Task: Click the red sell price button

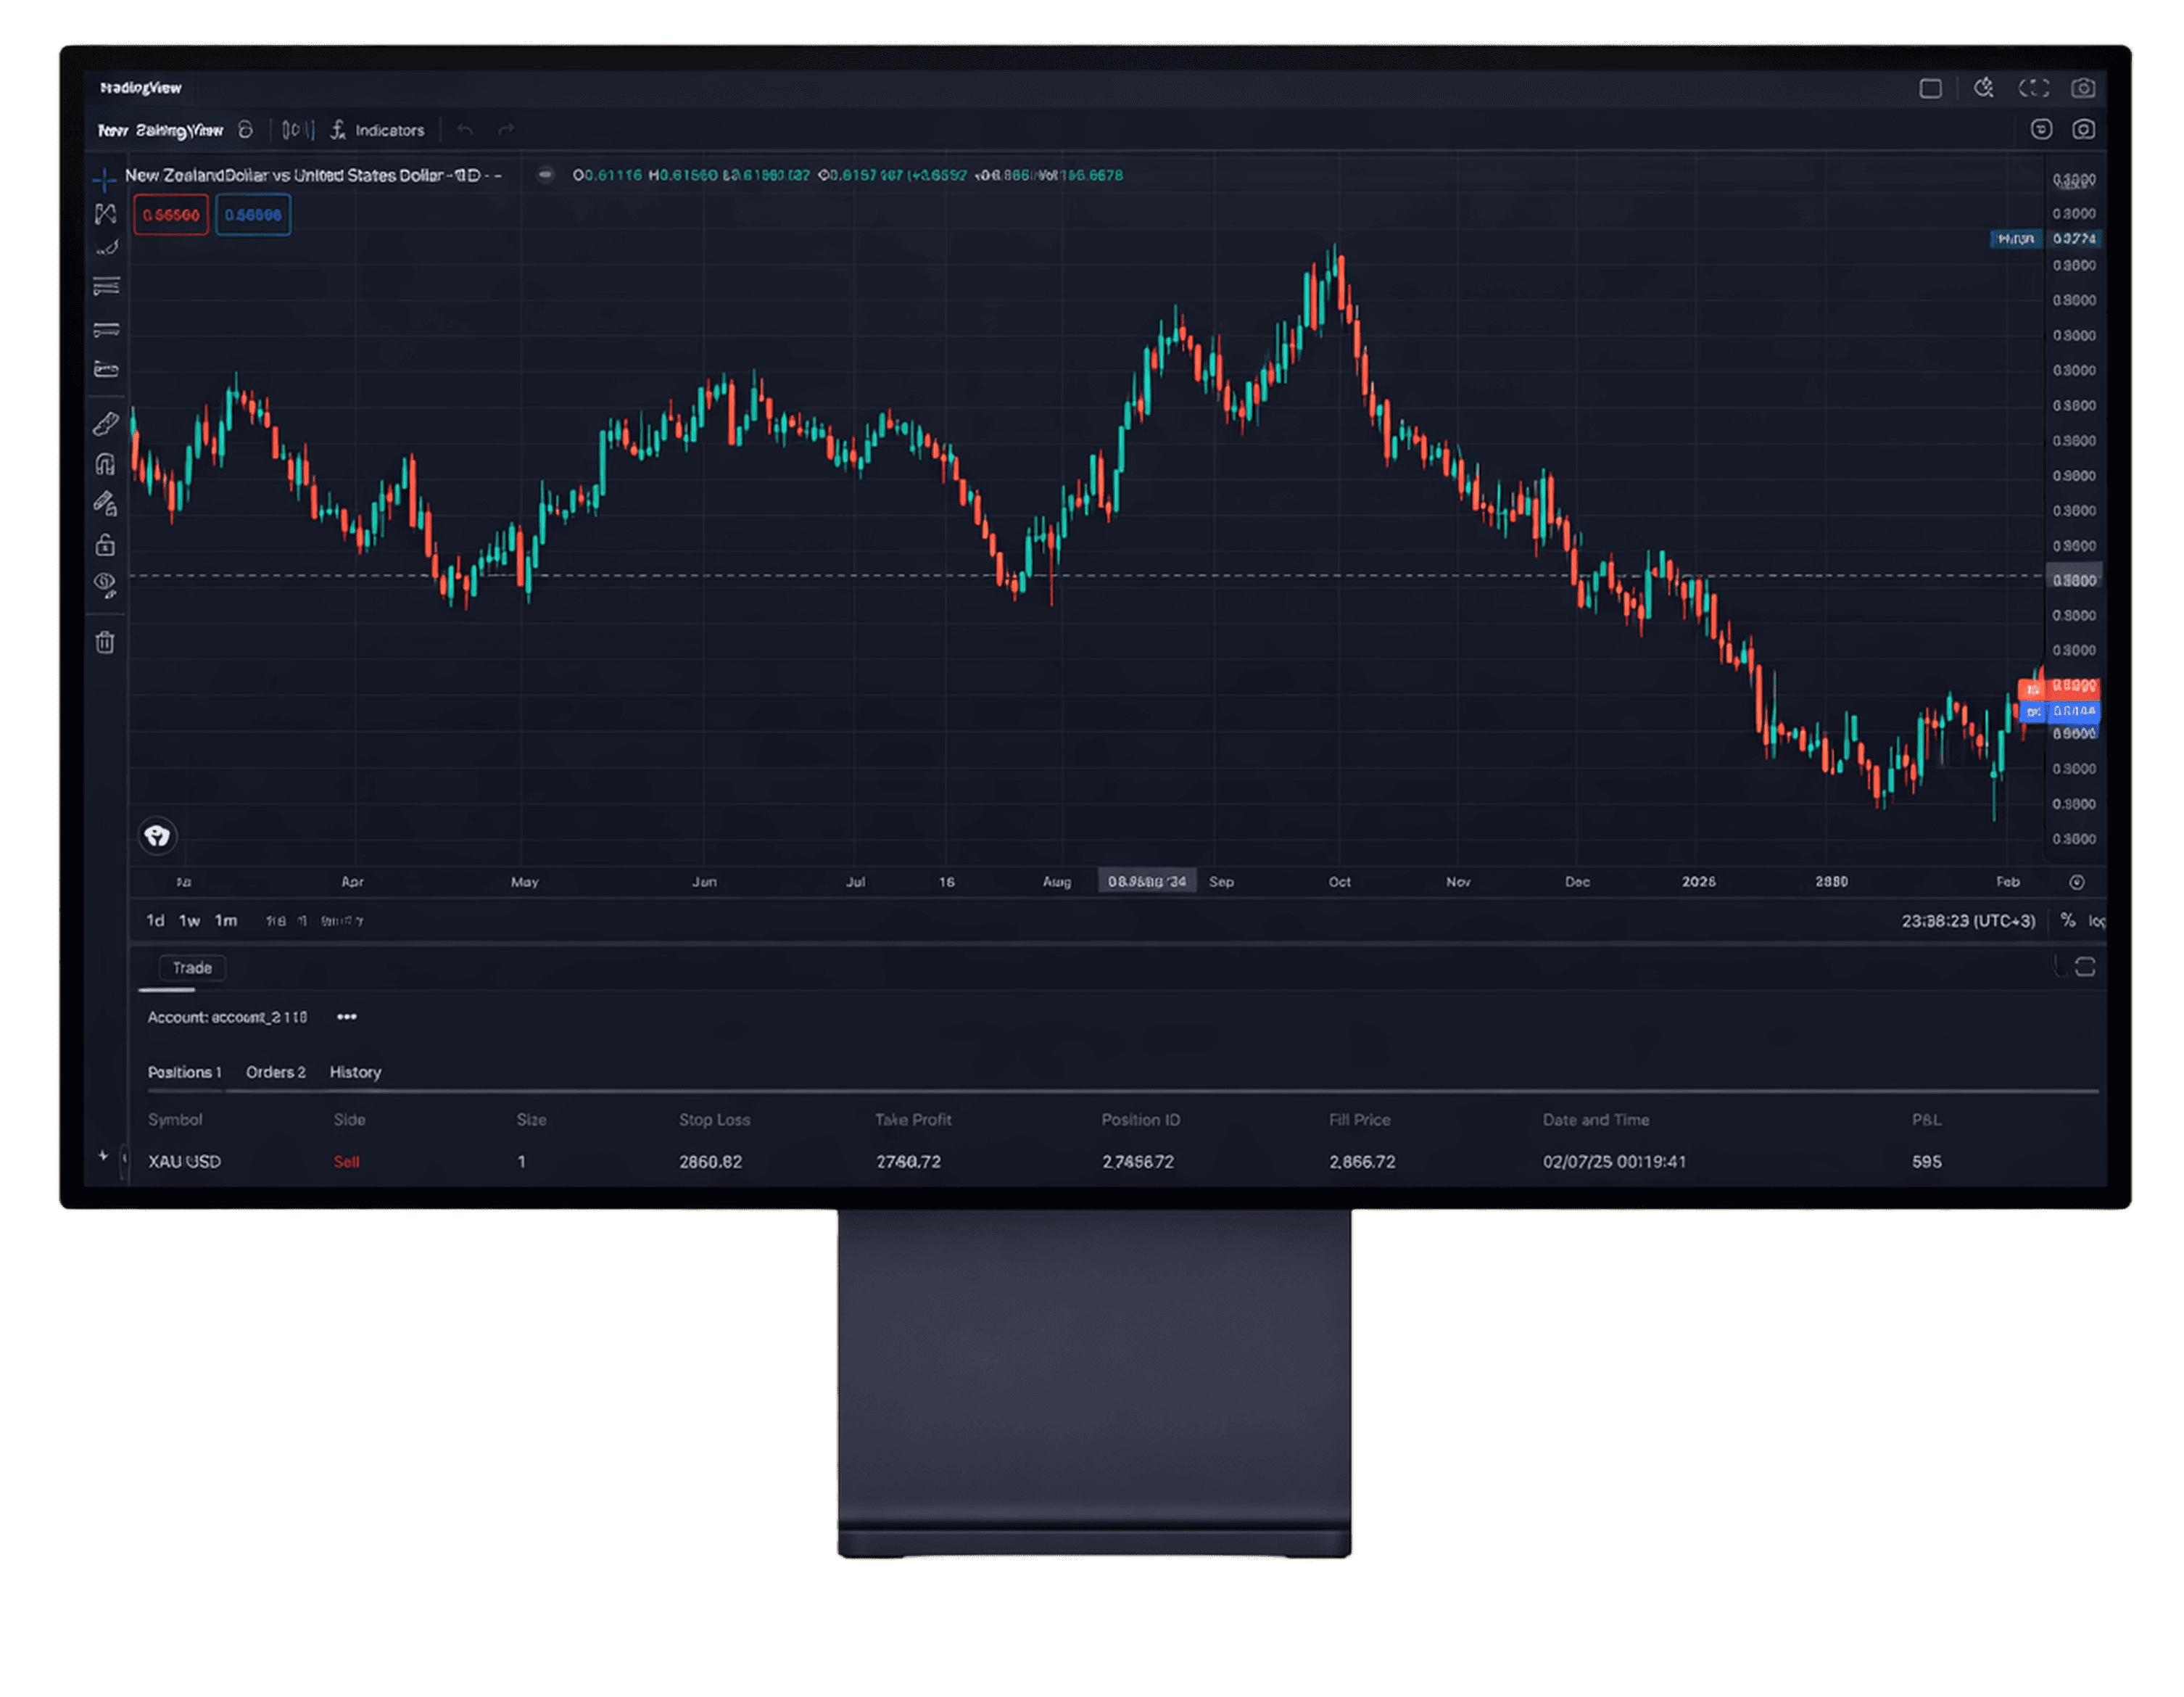Action: 171,215
